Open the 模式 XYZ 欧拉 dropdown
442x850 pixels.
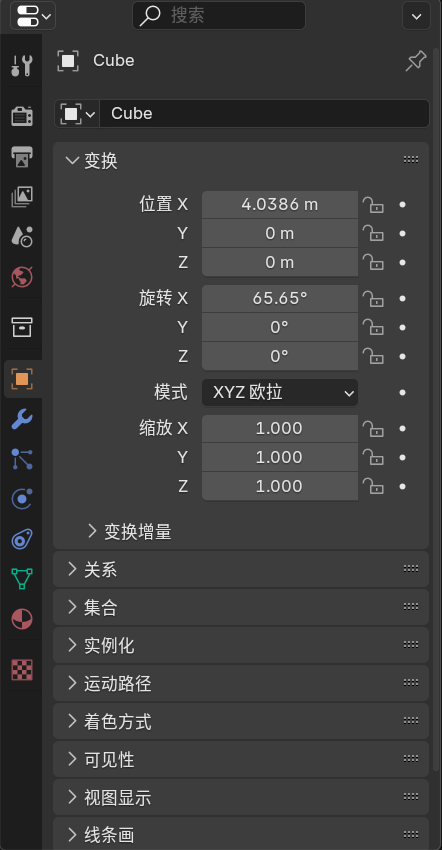280,392
